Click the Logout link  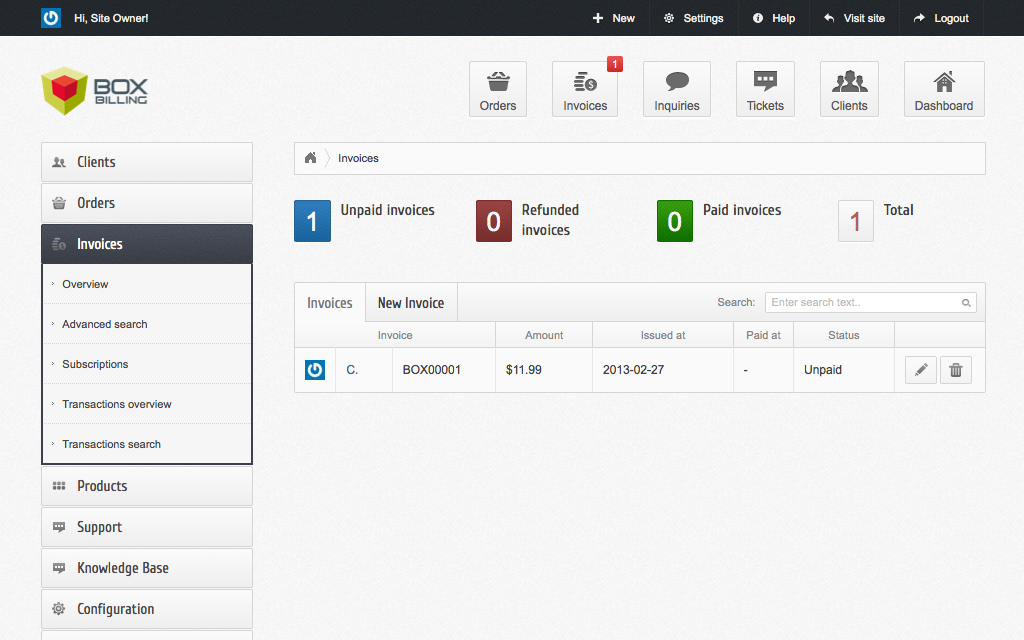(x=941, y=18)
